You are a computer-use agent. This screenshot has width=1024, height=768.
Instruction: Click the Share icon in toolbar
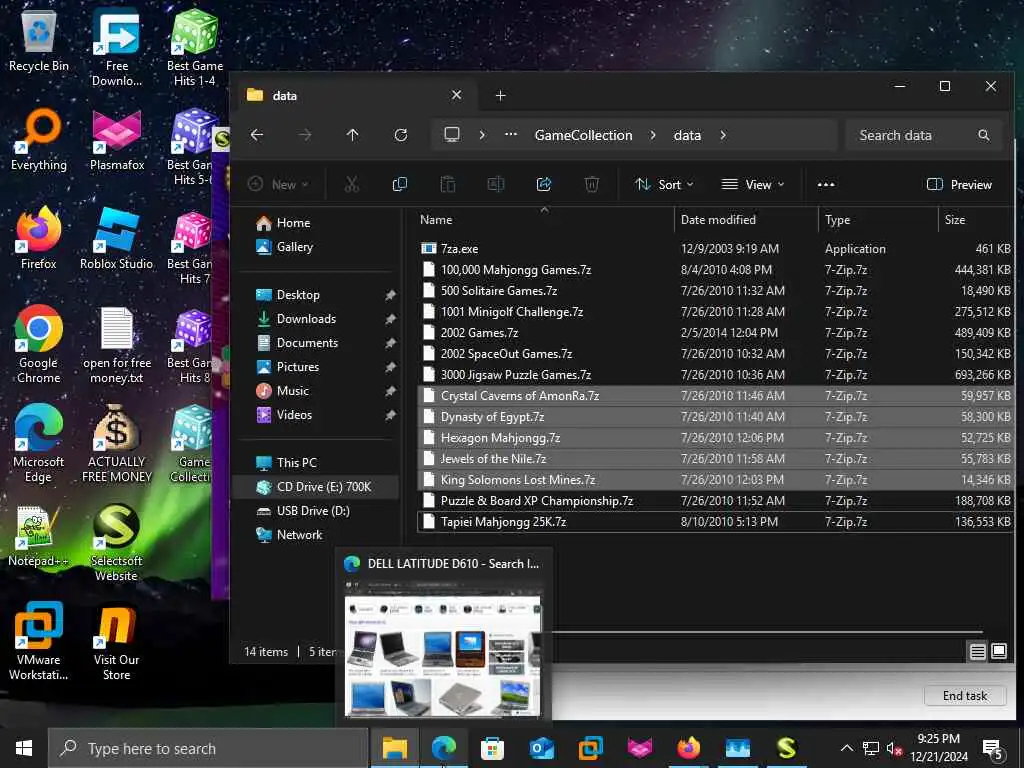tap(544, 185)
